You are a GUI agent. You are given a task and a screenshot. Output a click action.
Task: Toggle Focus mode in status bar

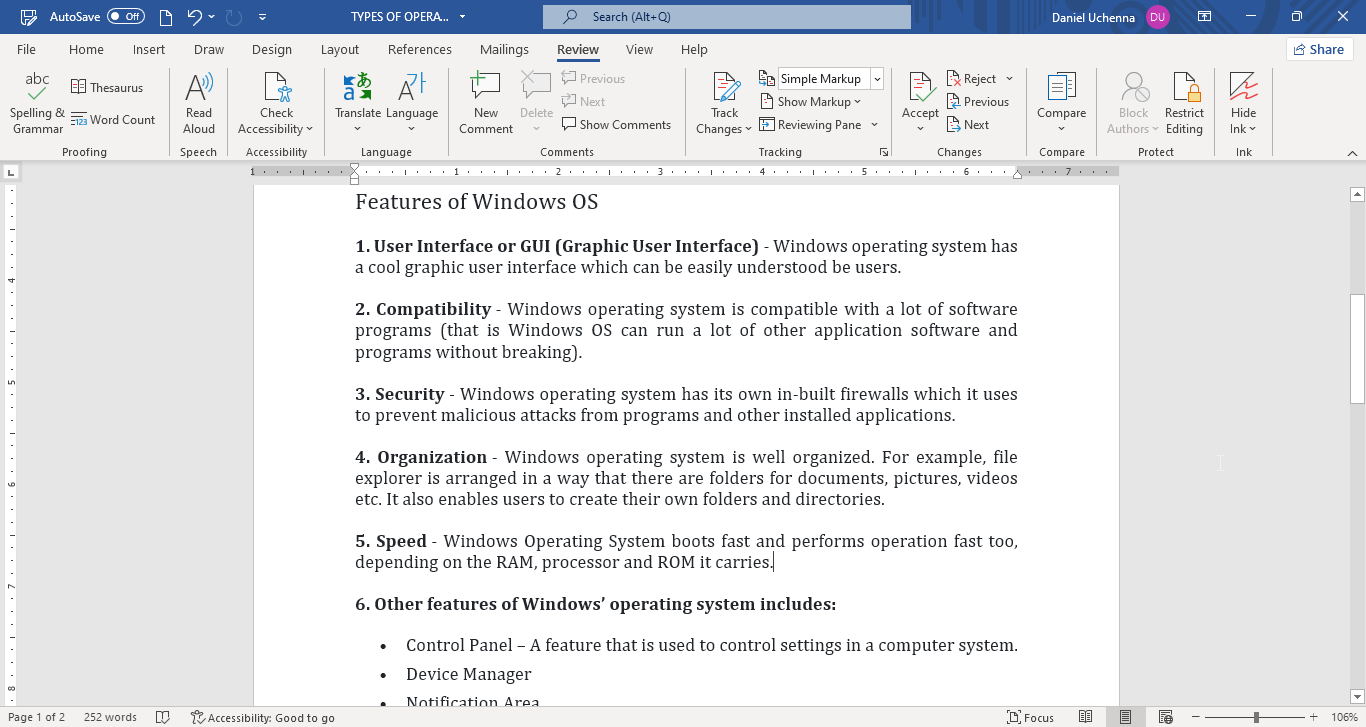1030,717
